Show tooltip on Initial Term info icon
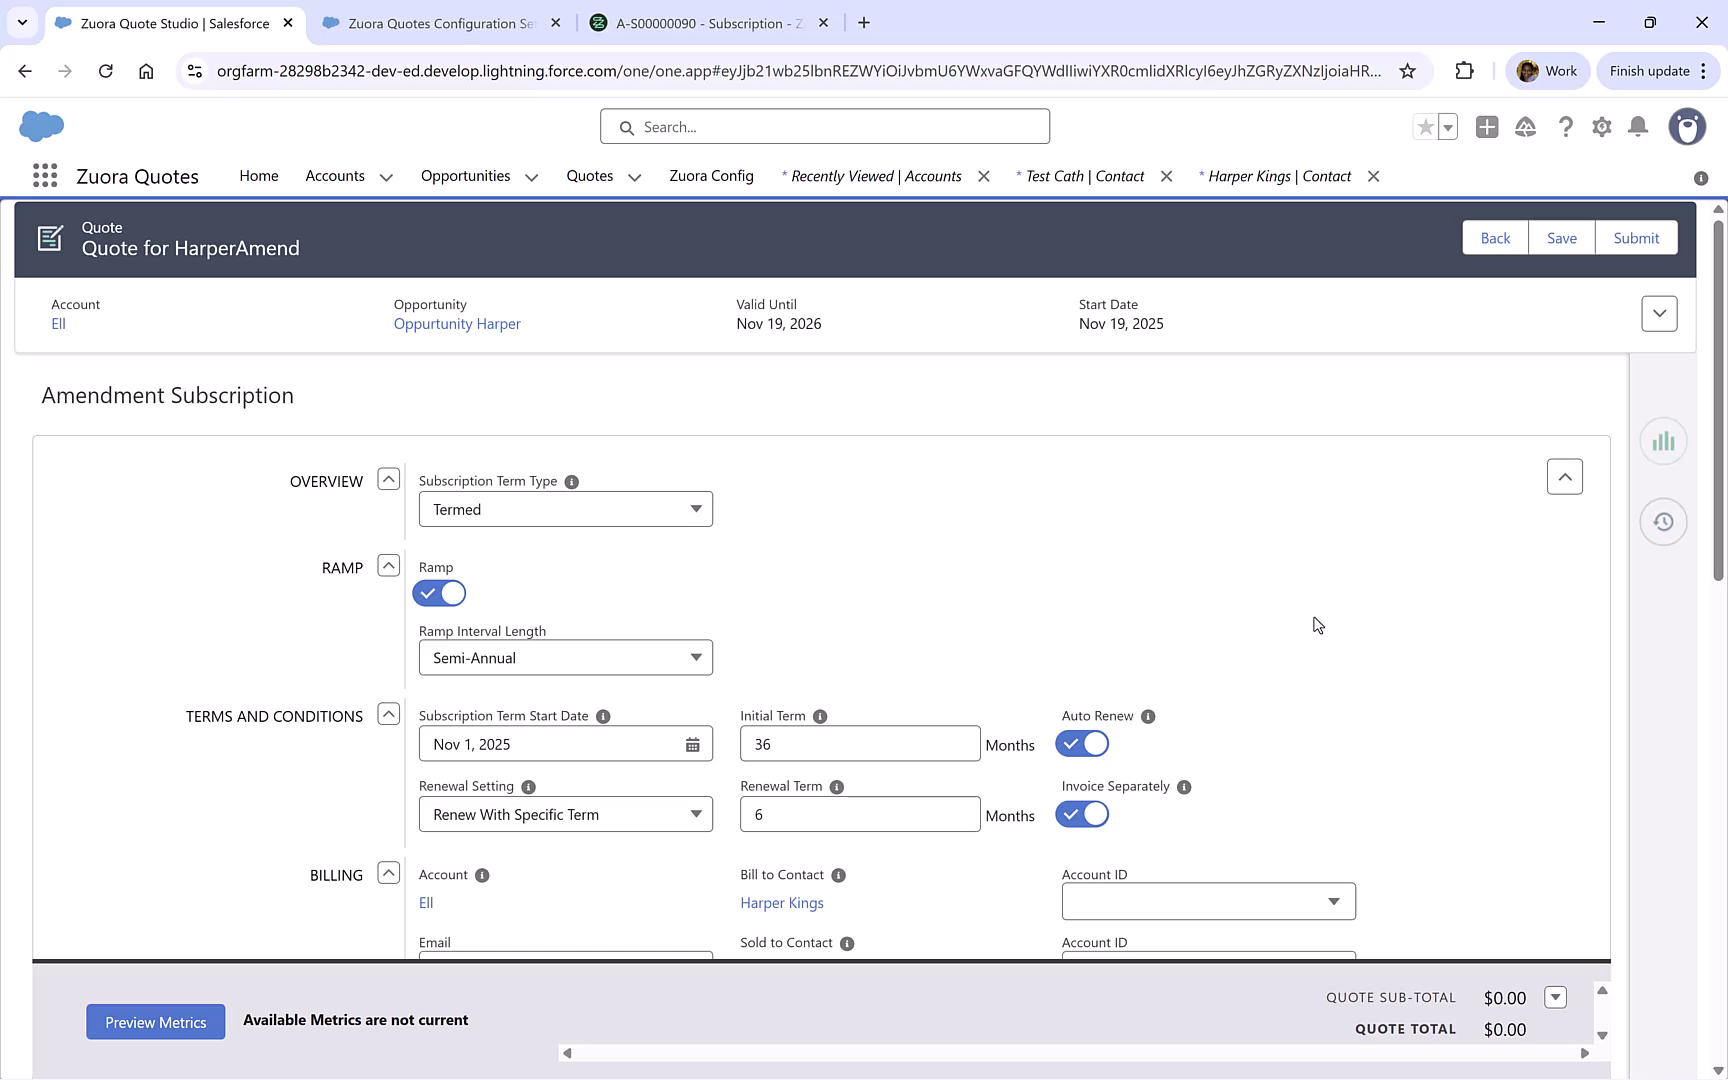This screenshot has height=1080, width=1728. [819, 716]
